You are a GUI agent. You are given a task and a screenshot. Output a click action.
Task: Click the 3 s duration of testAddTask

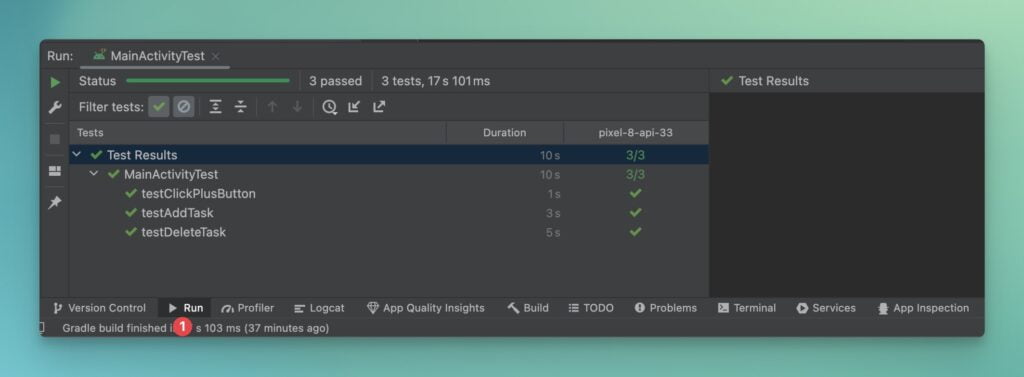click(x=553, y=213)
